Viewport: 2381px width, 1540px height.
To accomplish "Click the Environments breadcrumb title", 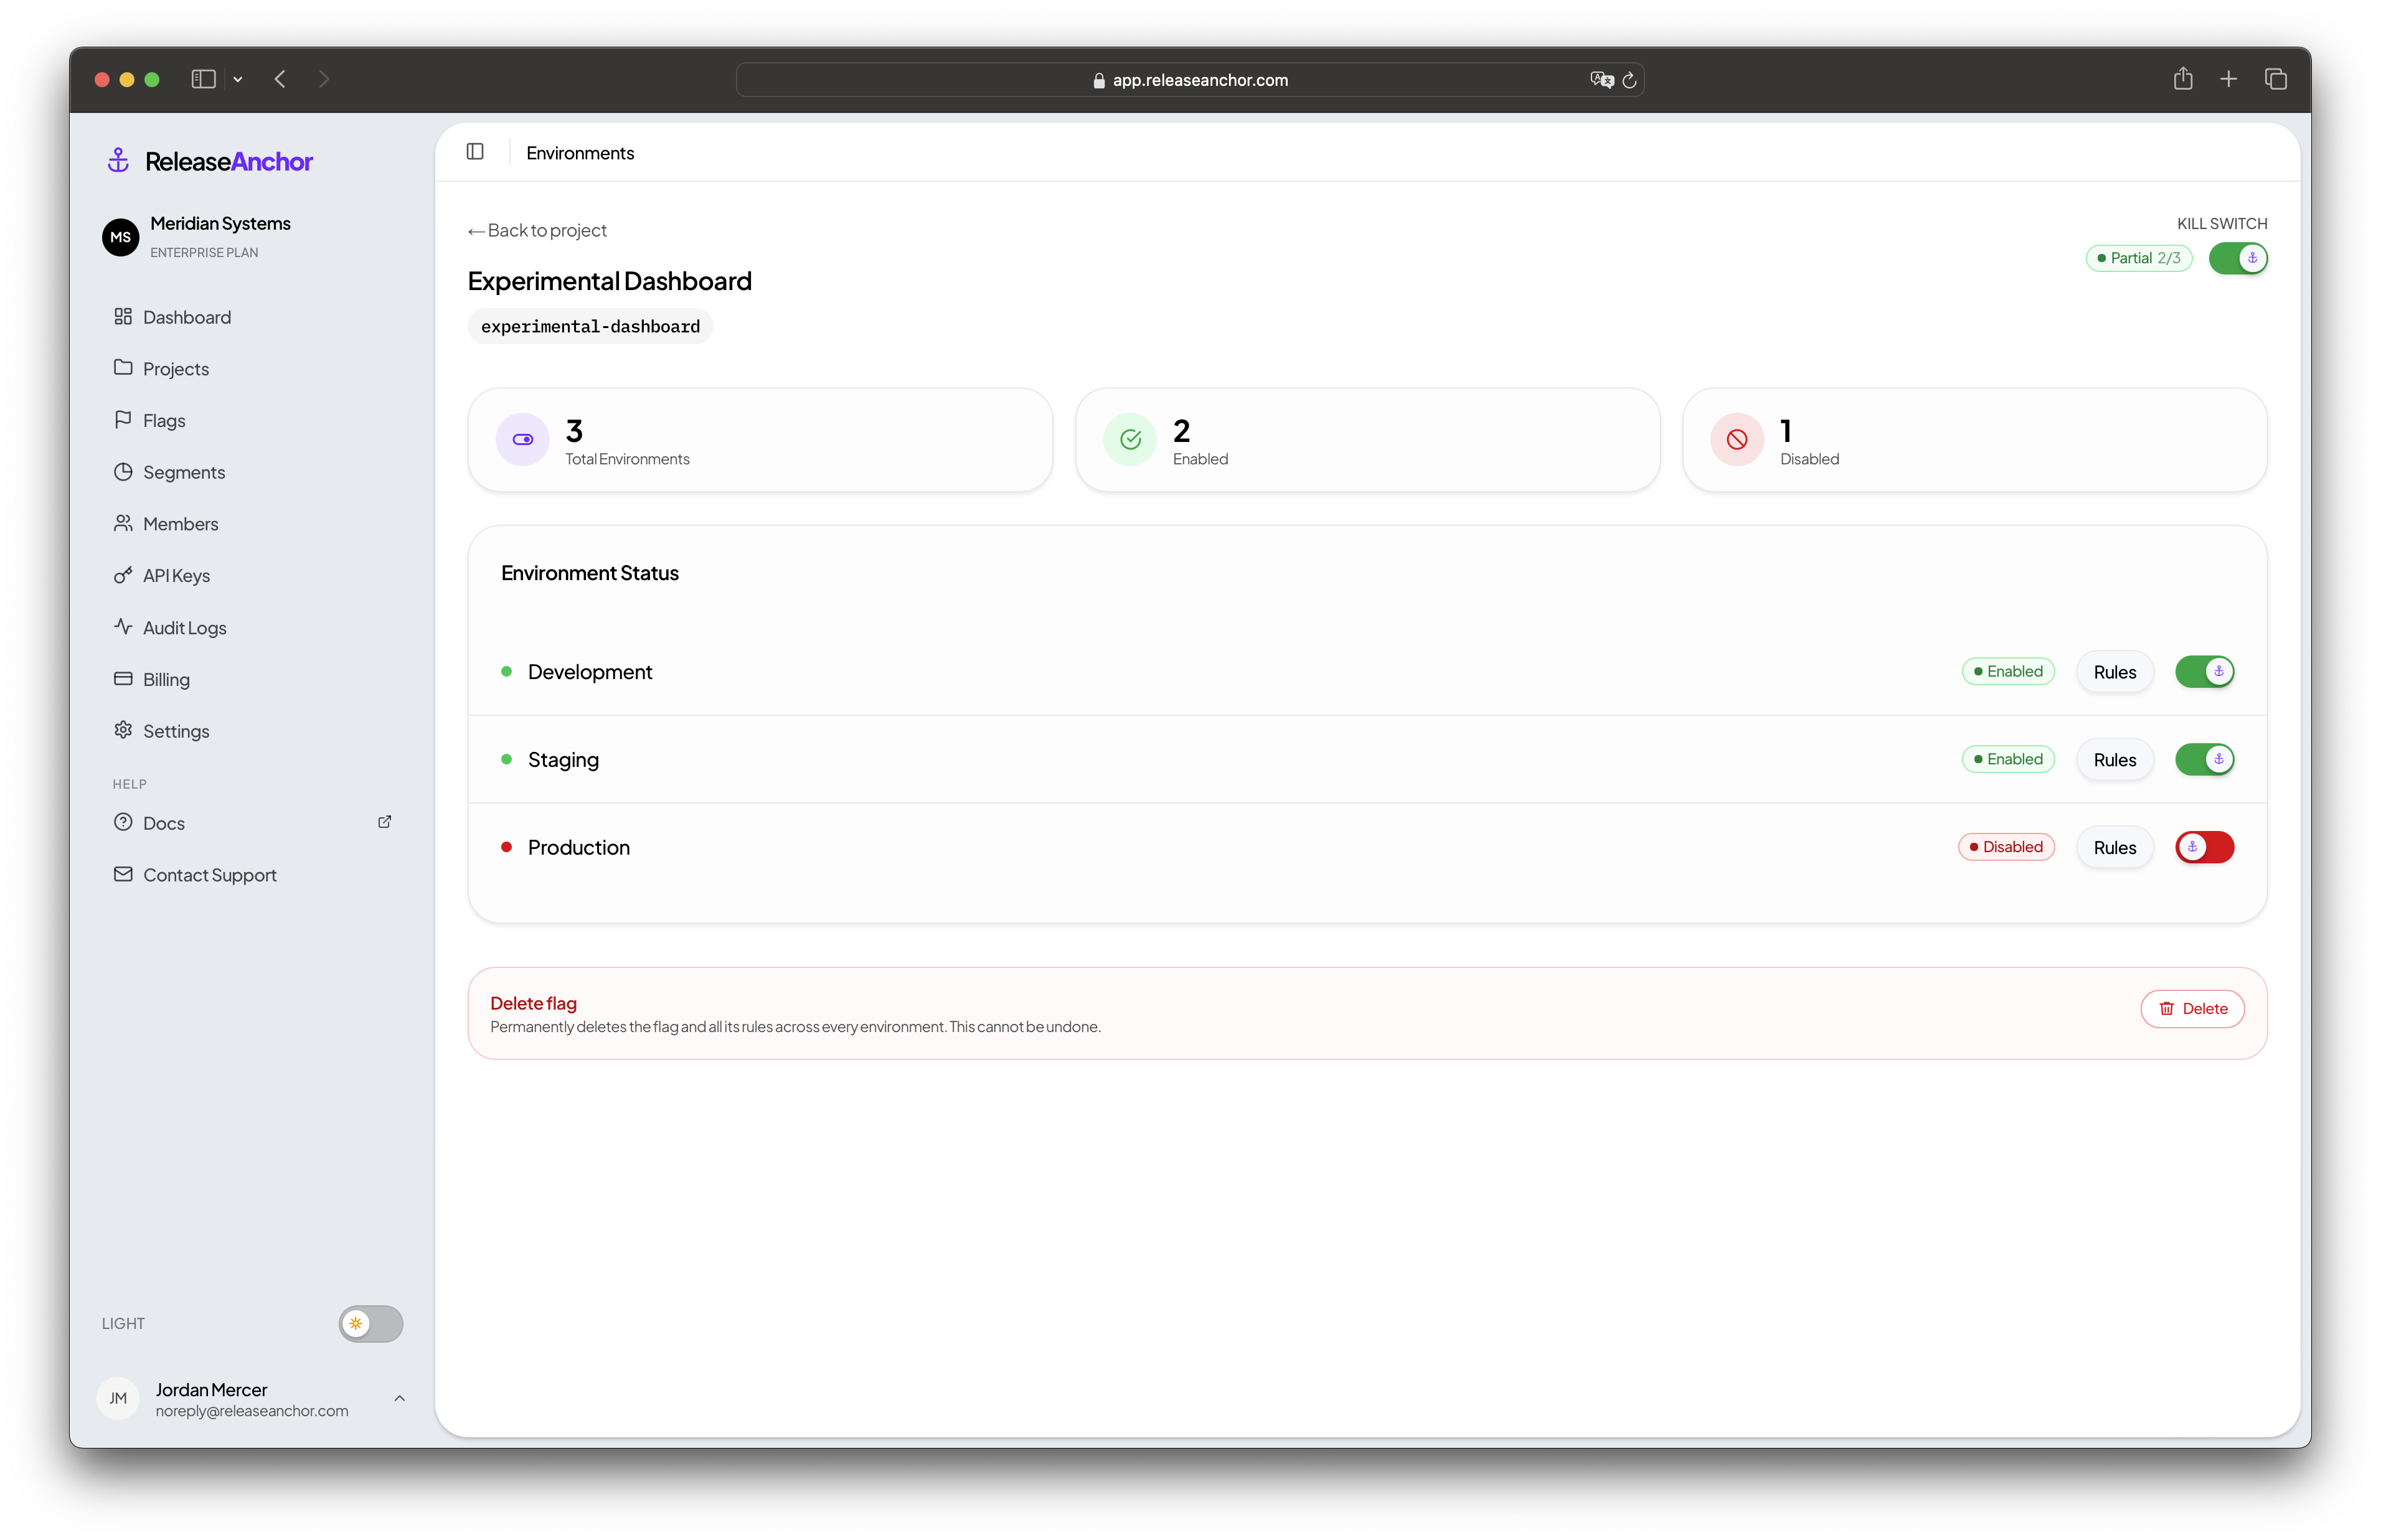I will click(x=580, y=152).
